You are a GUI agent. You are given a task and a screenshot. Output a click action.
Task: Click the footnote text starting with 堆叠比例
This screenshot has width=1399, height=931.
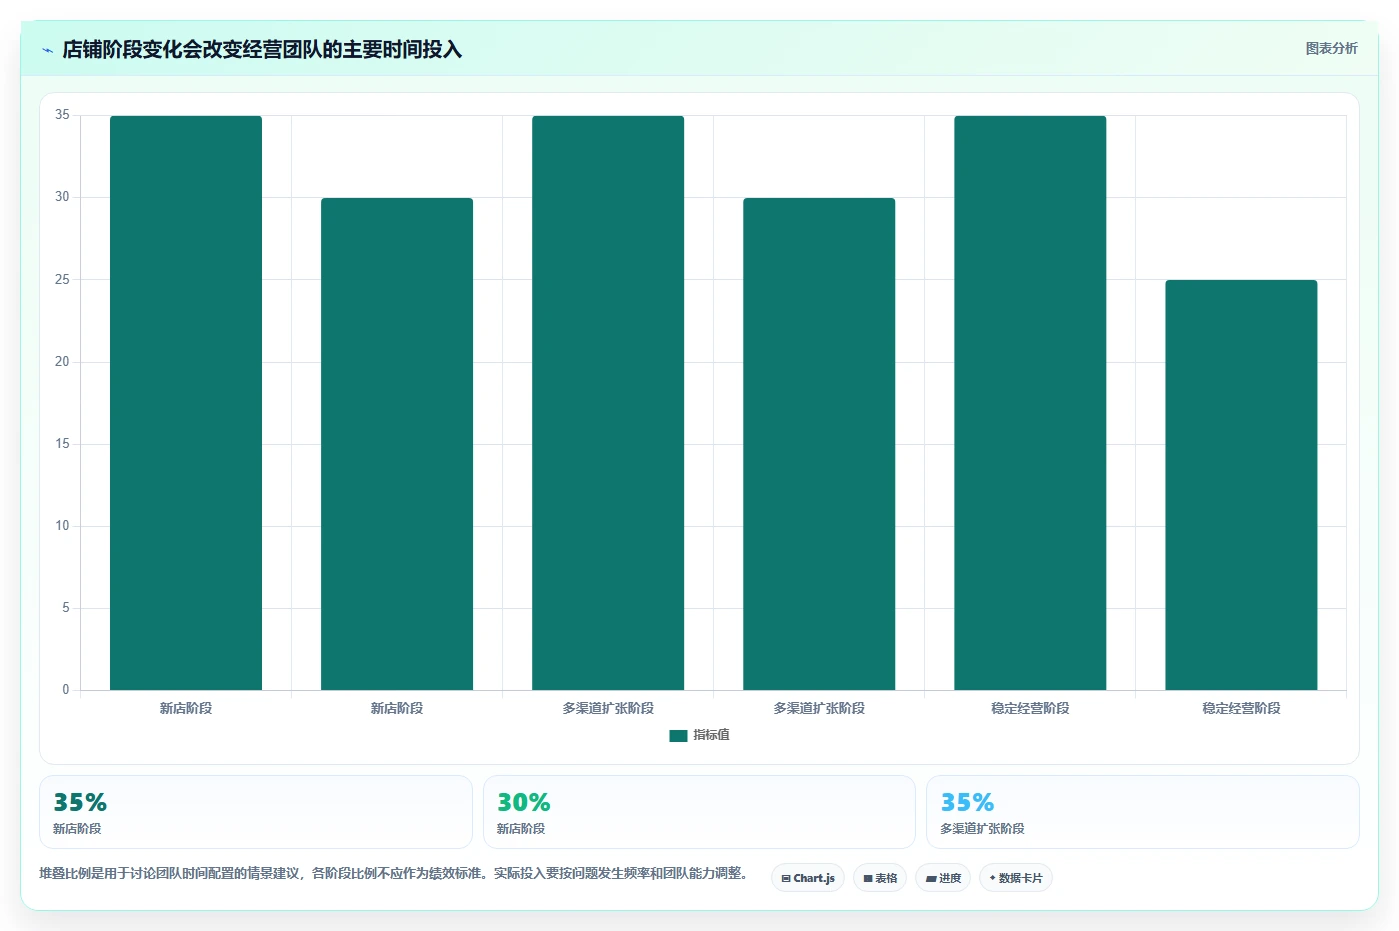click(x=394, y=873)
